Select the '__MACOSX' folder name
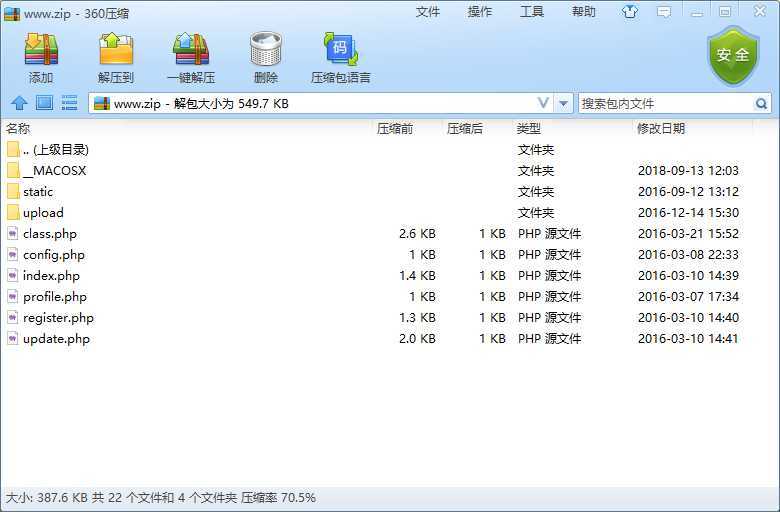The height and width of the screenshot is (512, 780). pos(55,171)
